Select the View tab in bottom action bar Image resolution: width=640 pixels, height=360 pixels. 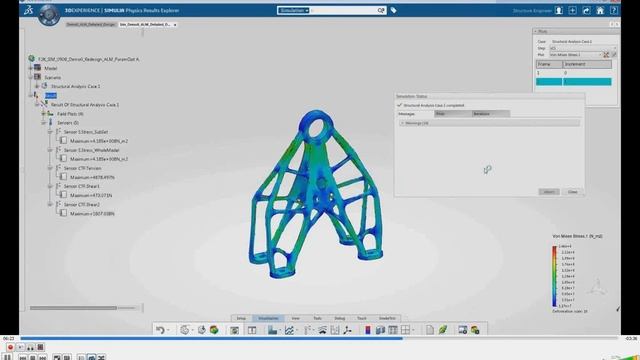pos(296,318)
